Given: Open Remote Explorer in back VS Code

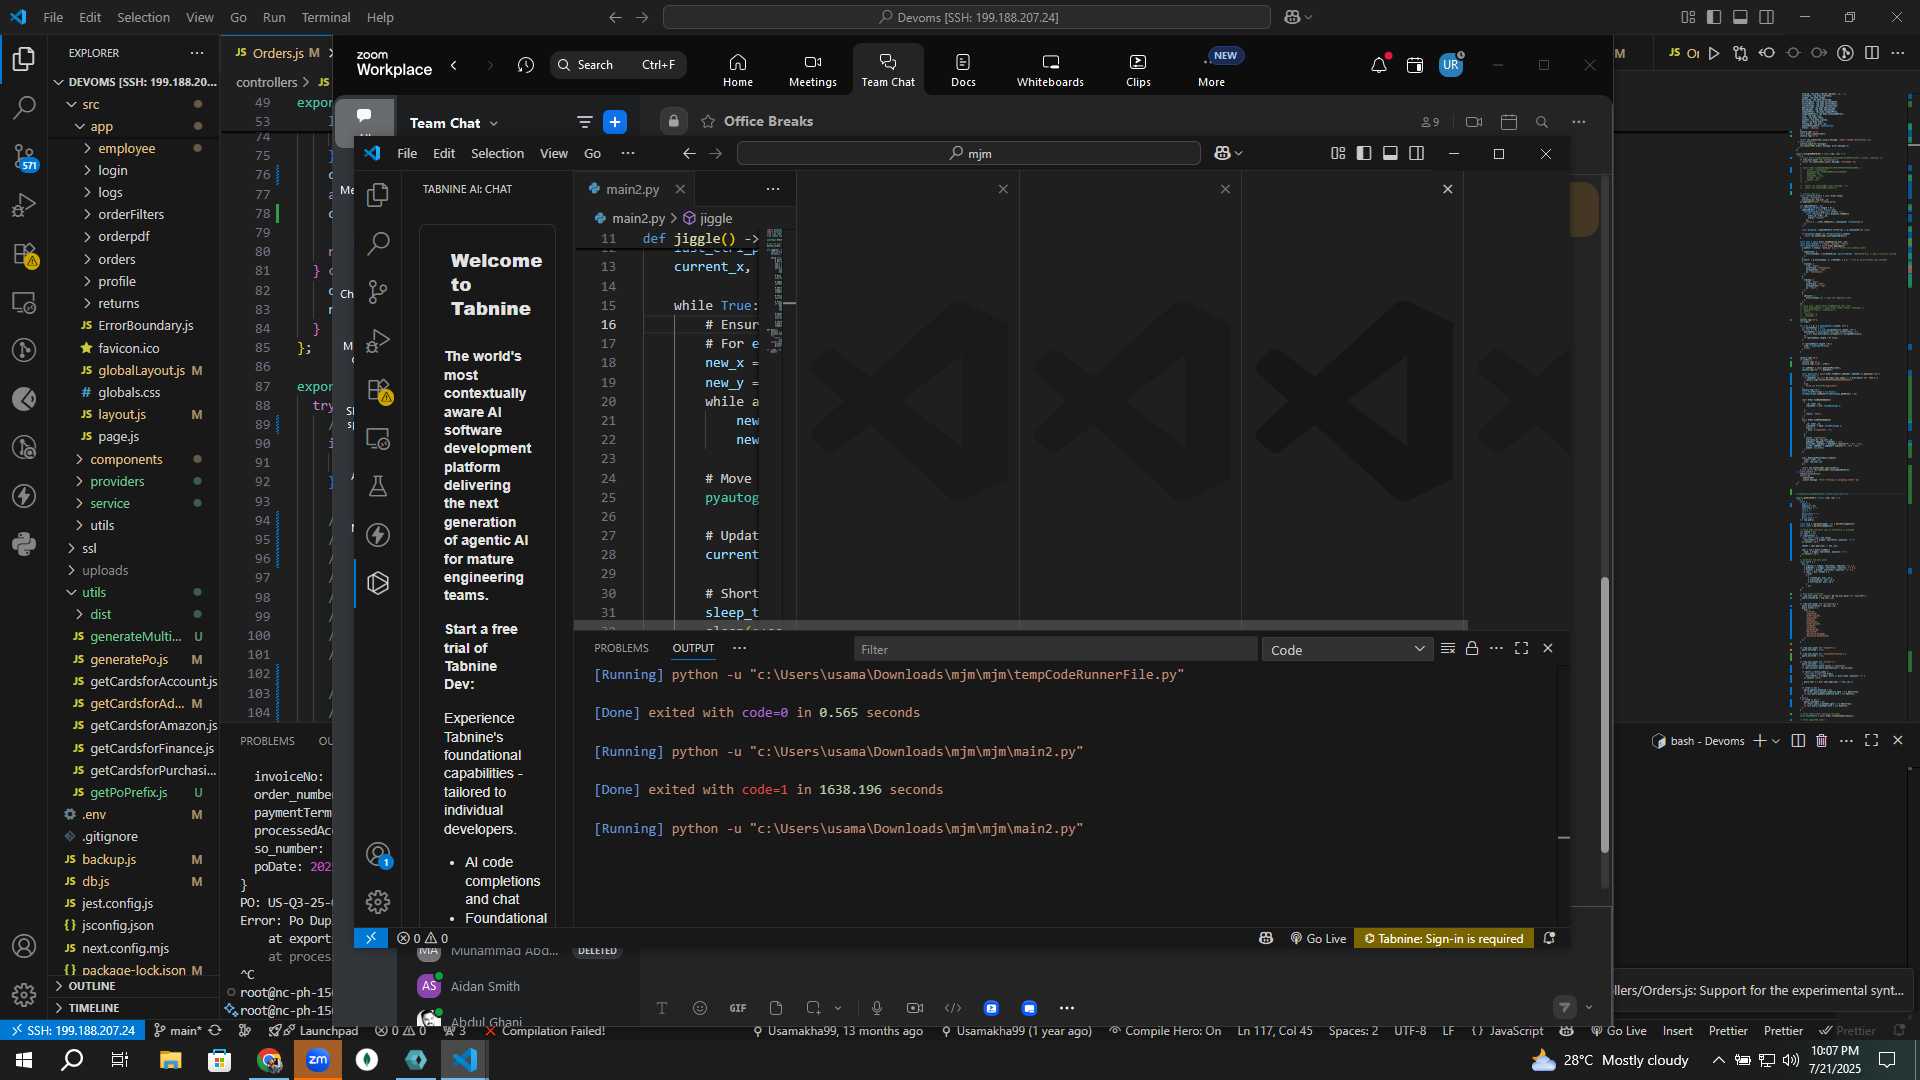Looking at the screenshot, I should point(24,302).
